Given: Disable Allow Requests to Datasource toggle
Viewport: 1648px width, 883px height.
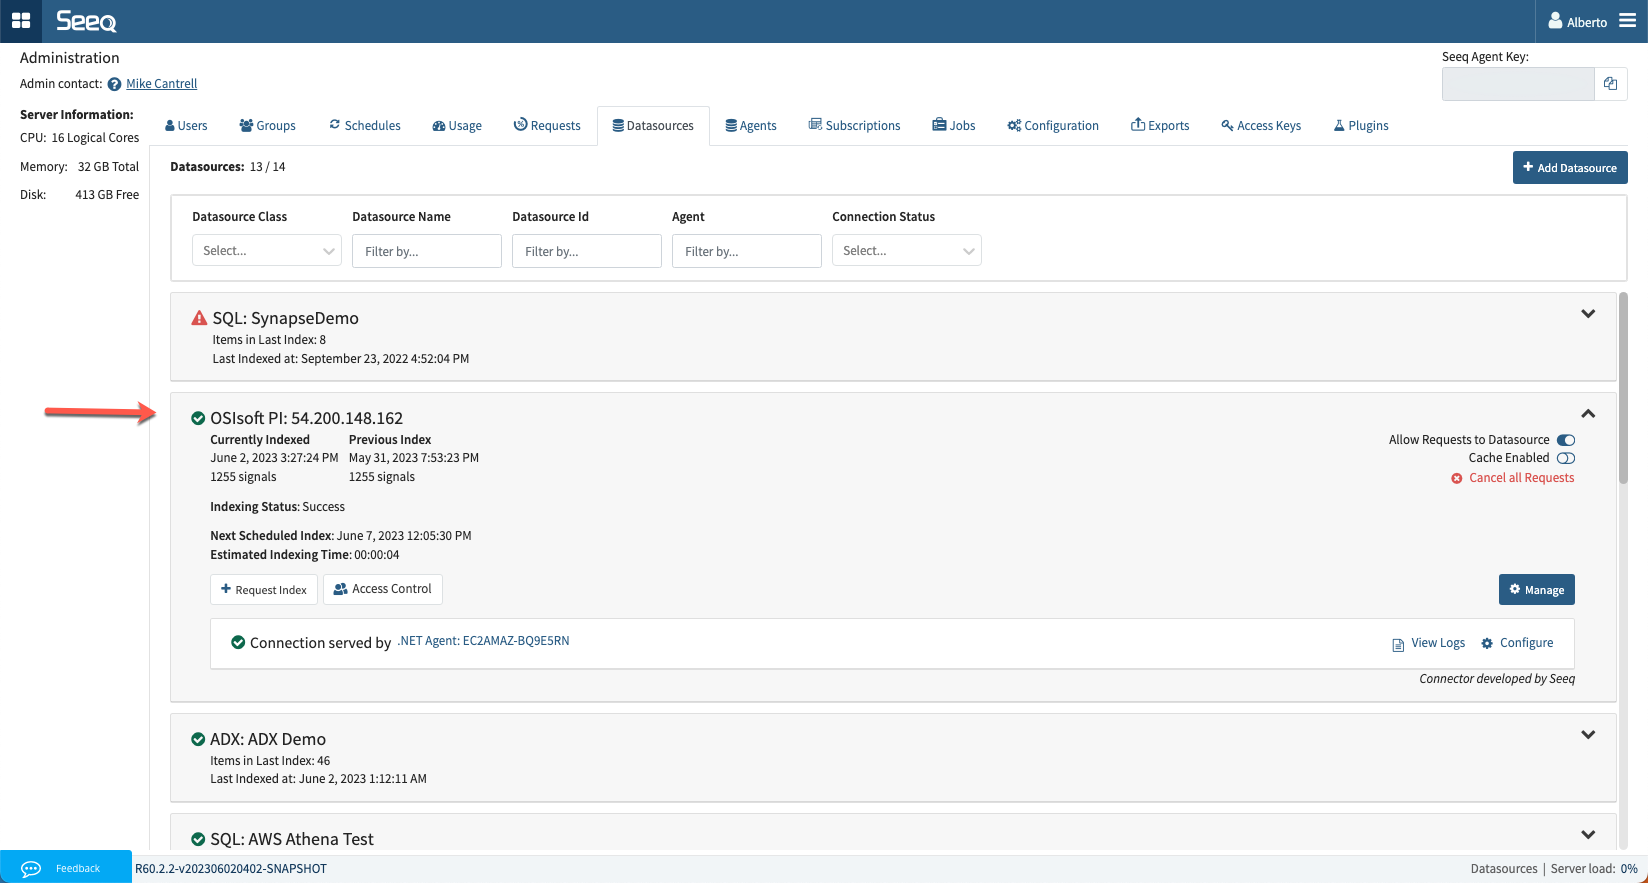Looking at the screenshot, I should [1566, 440].
